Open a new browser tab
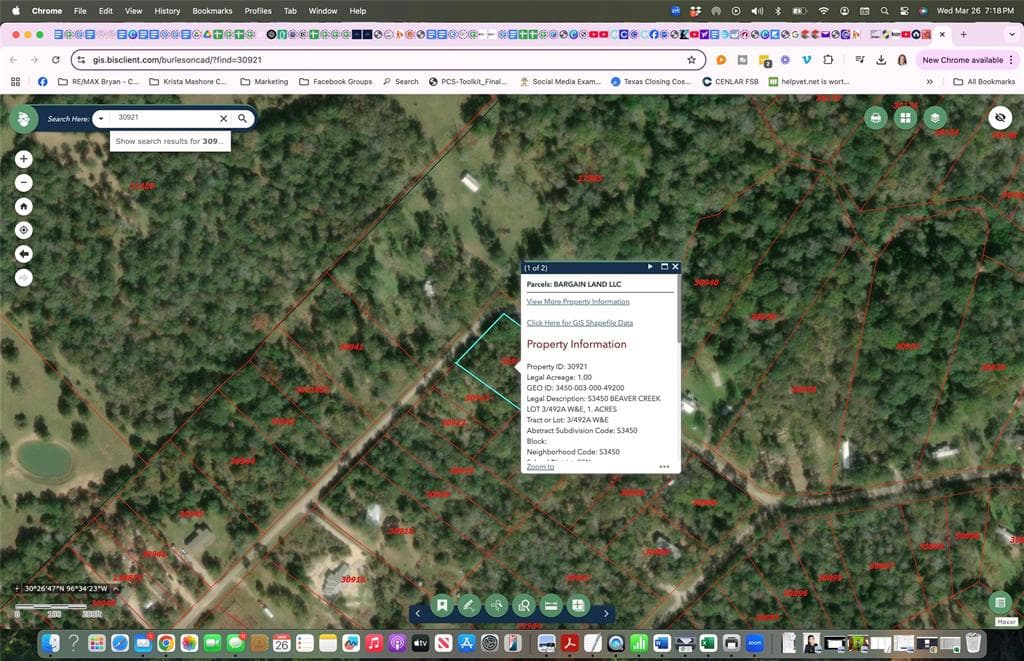This screenshot has width=1024, height=661. coord(963,35)
